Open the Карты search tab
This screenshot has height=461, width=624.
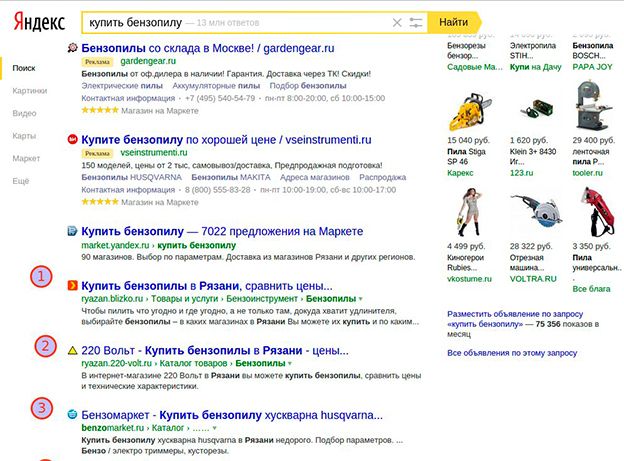tap(25, 136)
